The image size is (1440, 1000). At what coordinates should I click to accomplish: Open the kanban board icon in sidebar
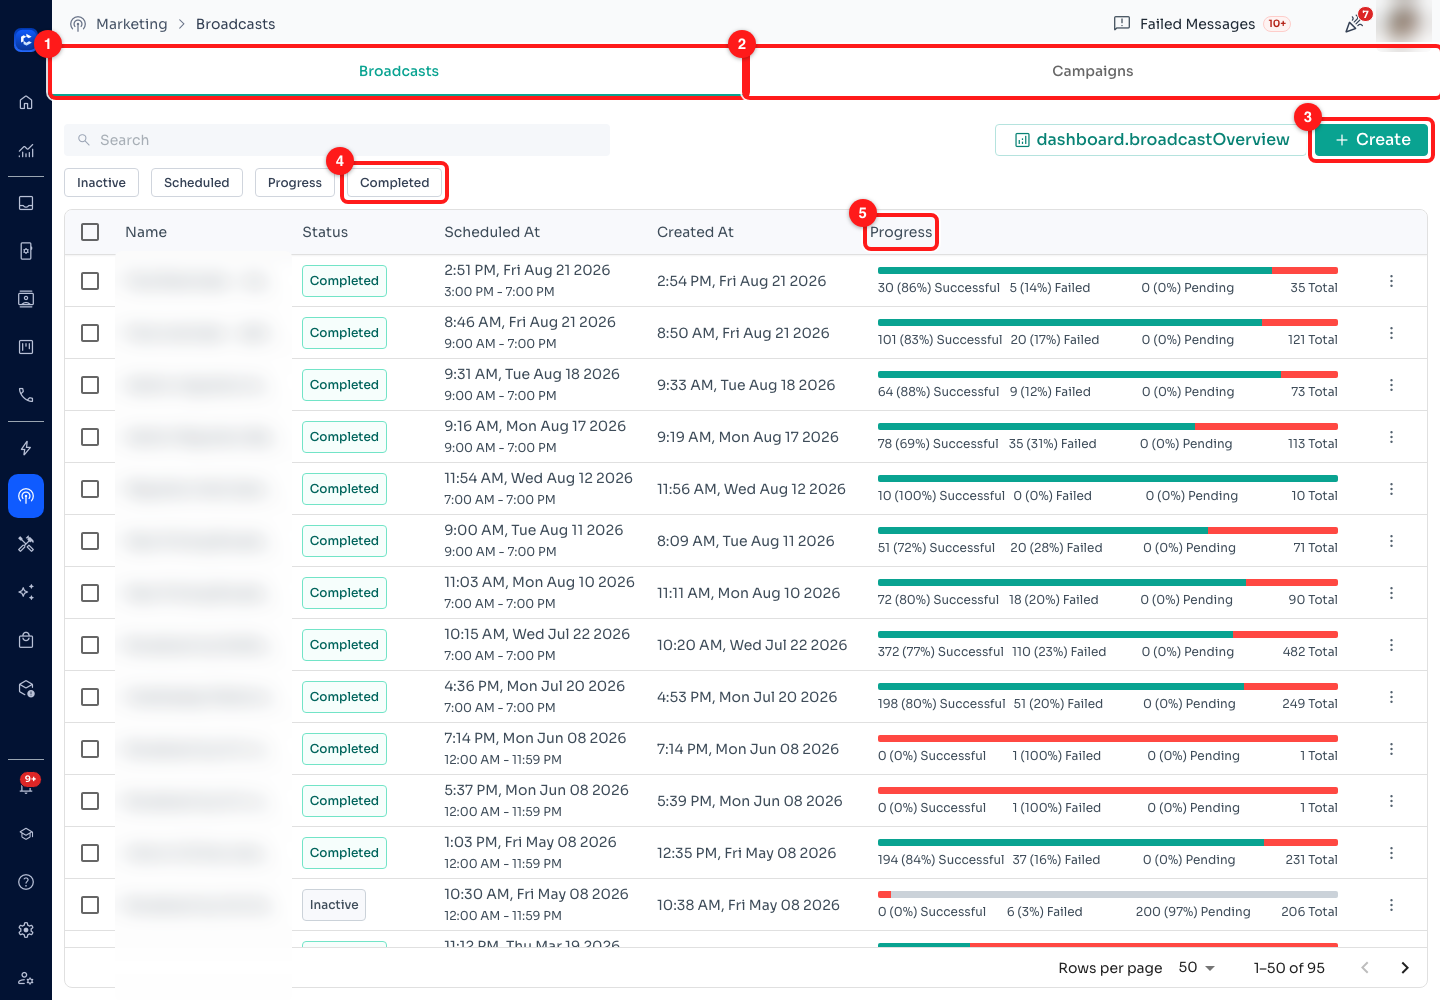point(26,347)
